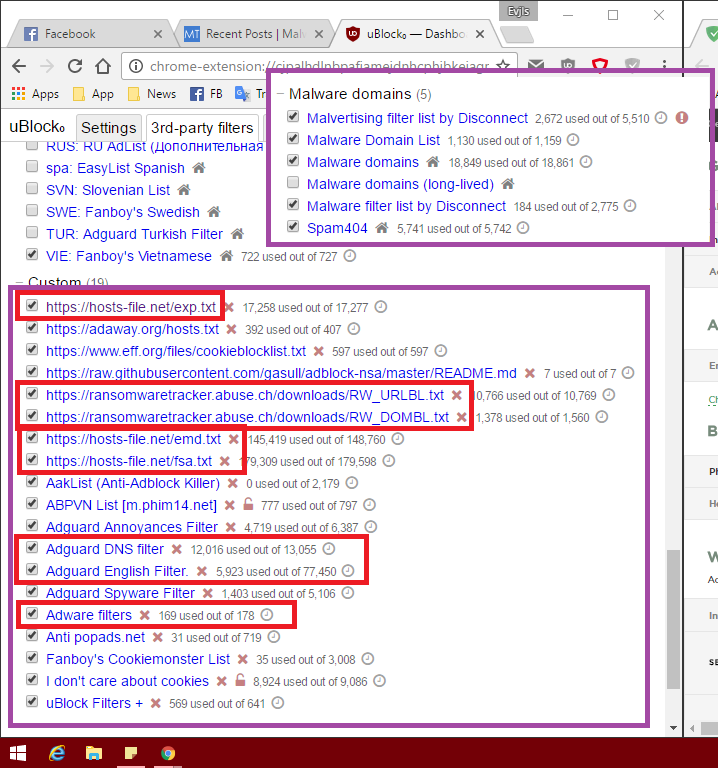
Task: Open the Adguard Annoyances Filter link
Action: tap(132, 527)
